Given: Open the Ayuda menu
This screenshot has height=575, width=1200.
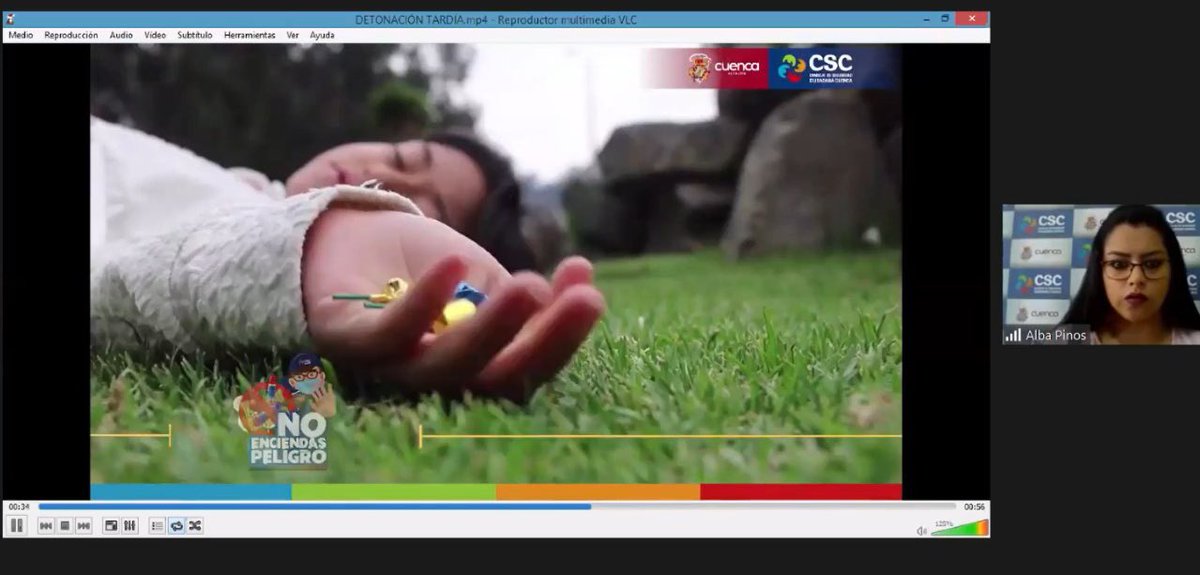Looking at the screenshot, I should coord(322,35).
